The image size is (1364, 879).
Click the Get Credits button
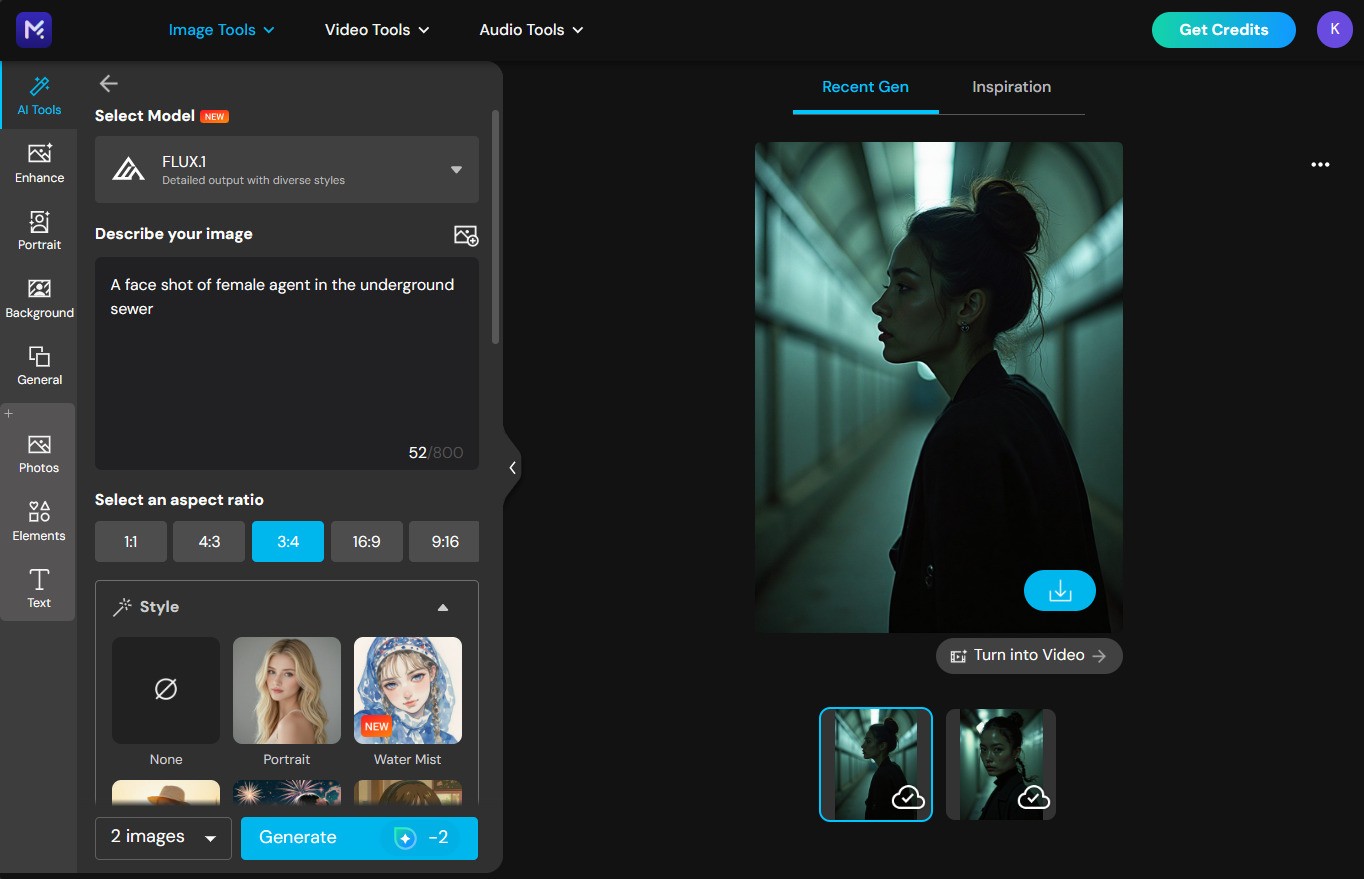[1224, 30]
